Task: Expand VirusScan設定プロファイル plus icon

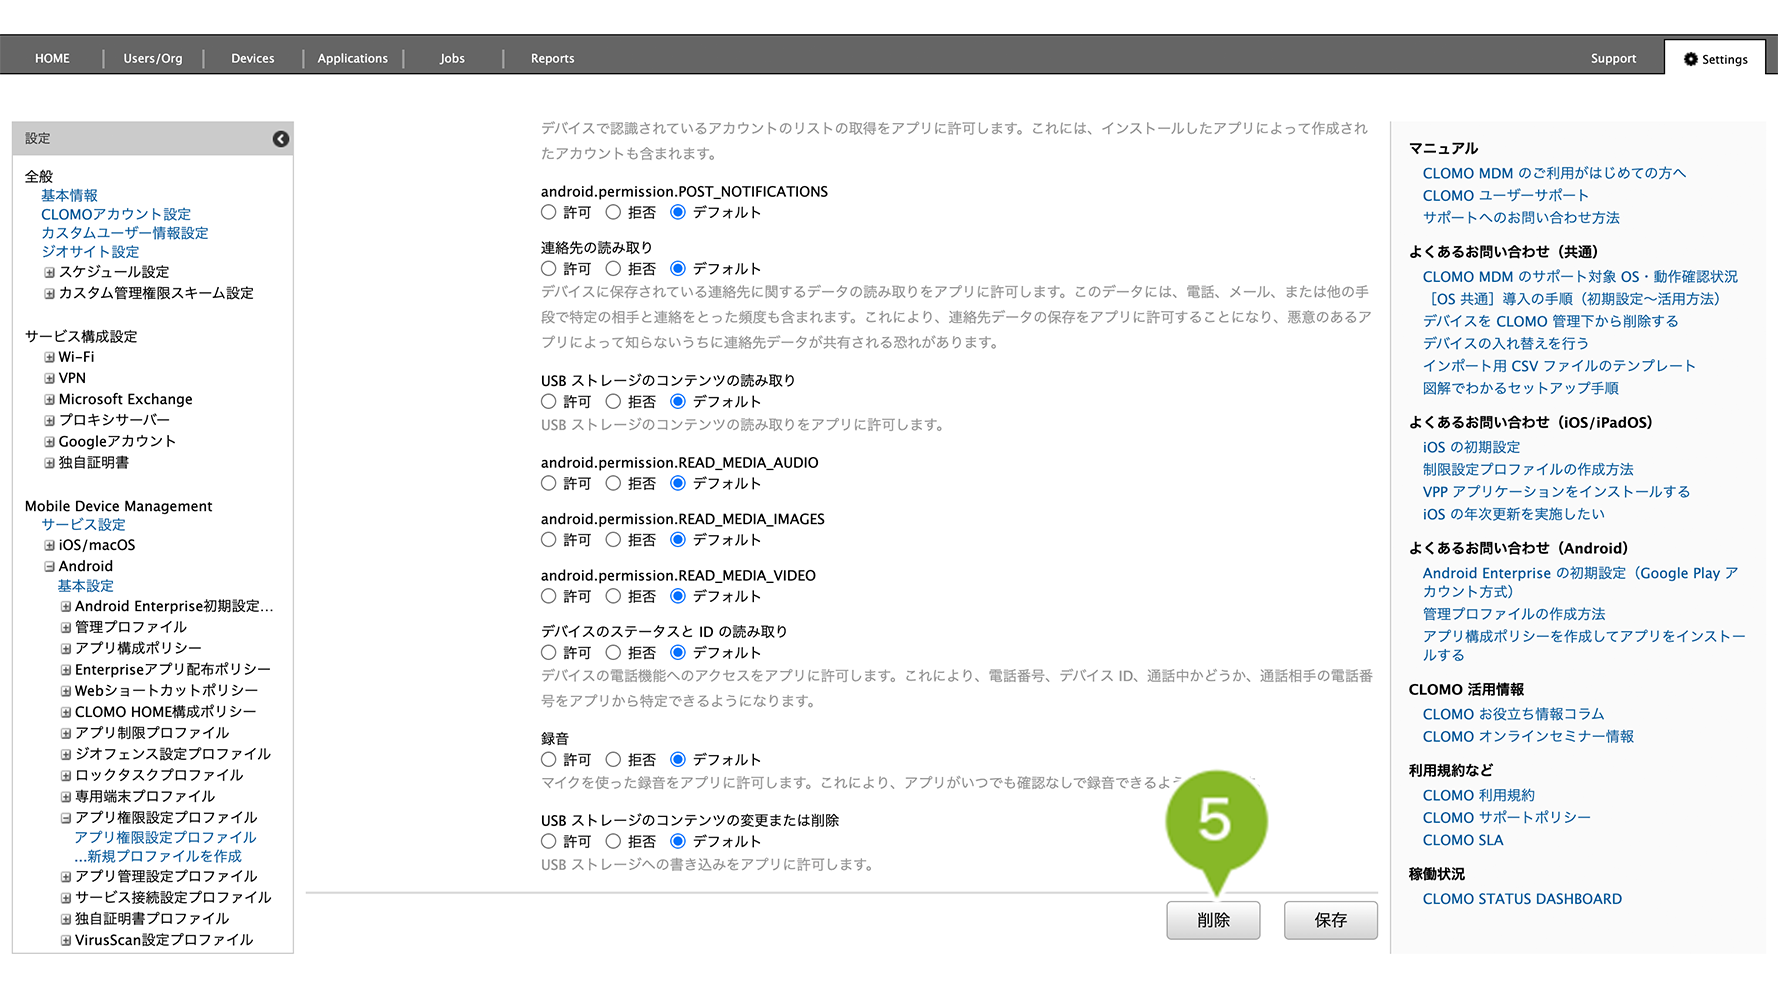Action: pyautogui.click(x=66, y=940)
